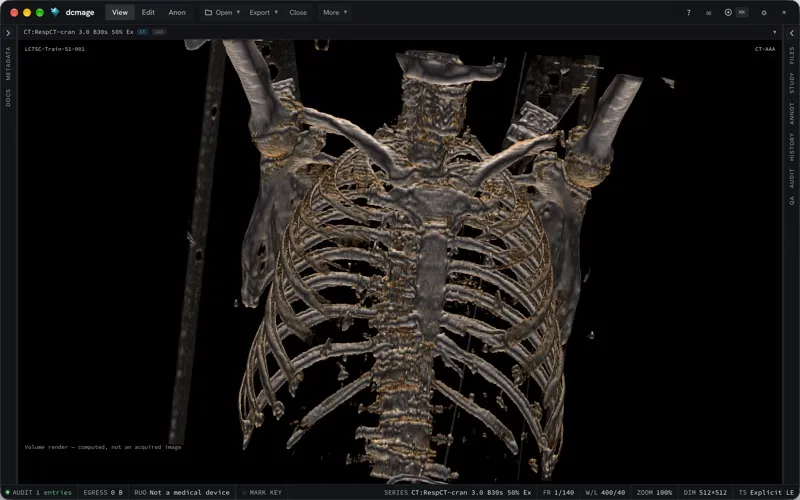The height and width of the screenshot is (500, 800).
Task: Open the STUDY panel tab on the right
Action: point(792,83)
